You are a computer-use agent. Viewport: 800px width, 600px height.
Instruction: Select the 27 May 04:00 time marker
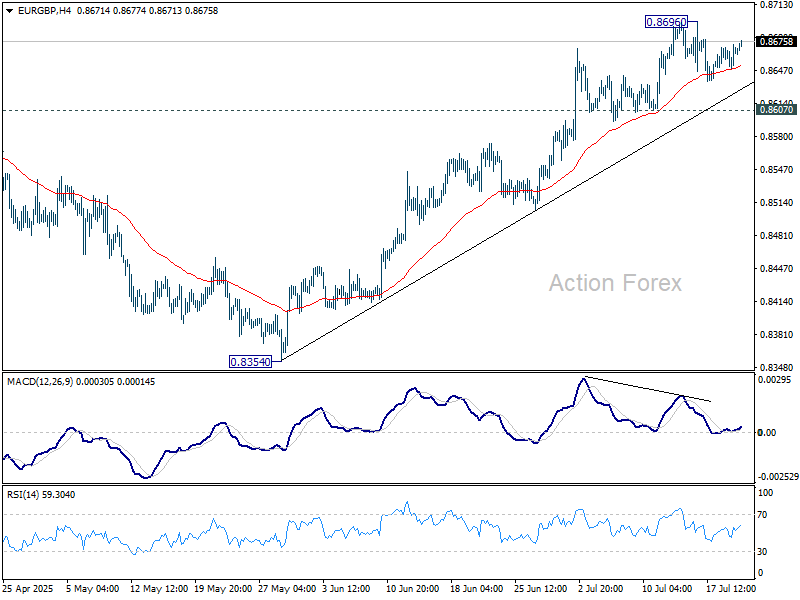(x=287, y=588)
